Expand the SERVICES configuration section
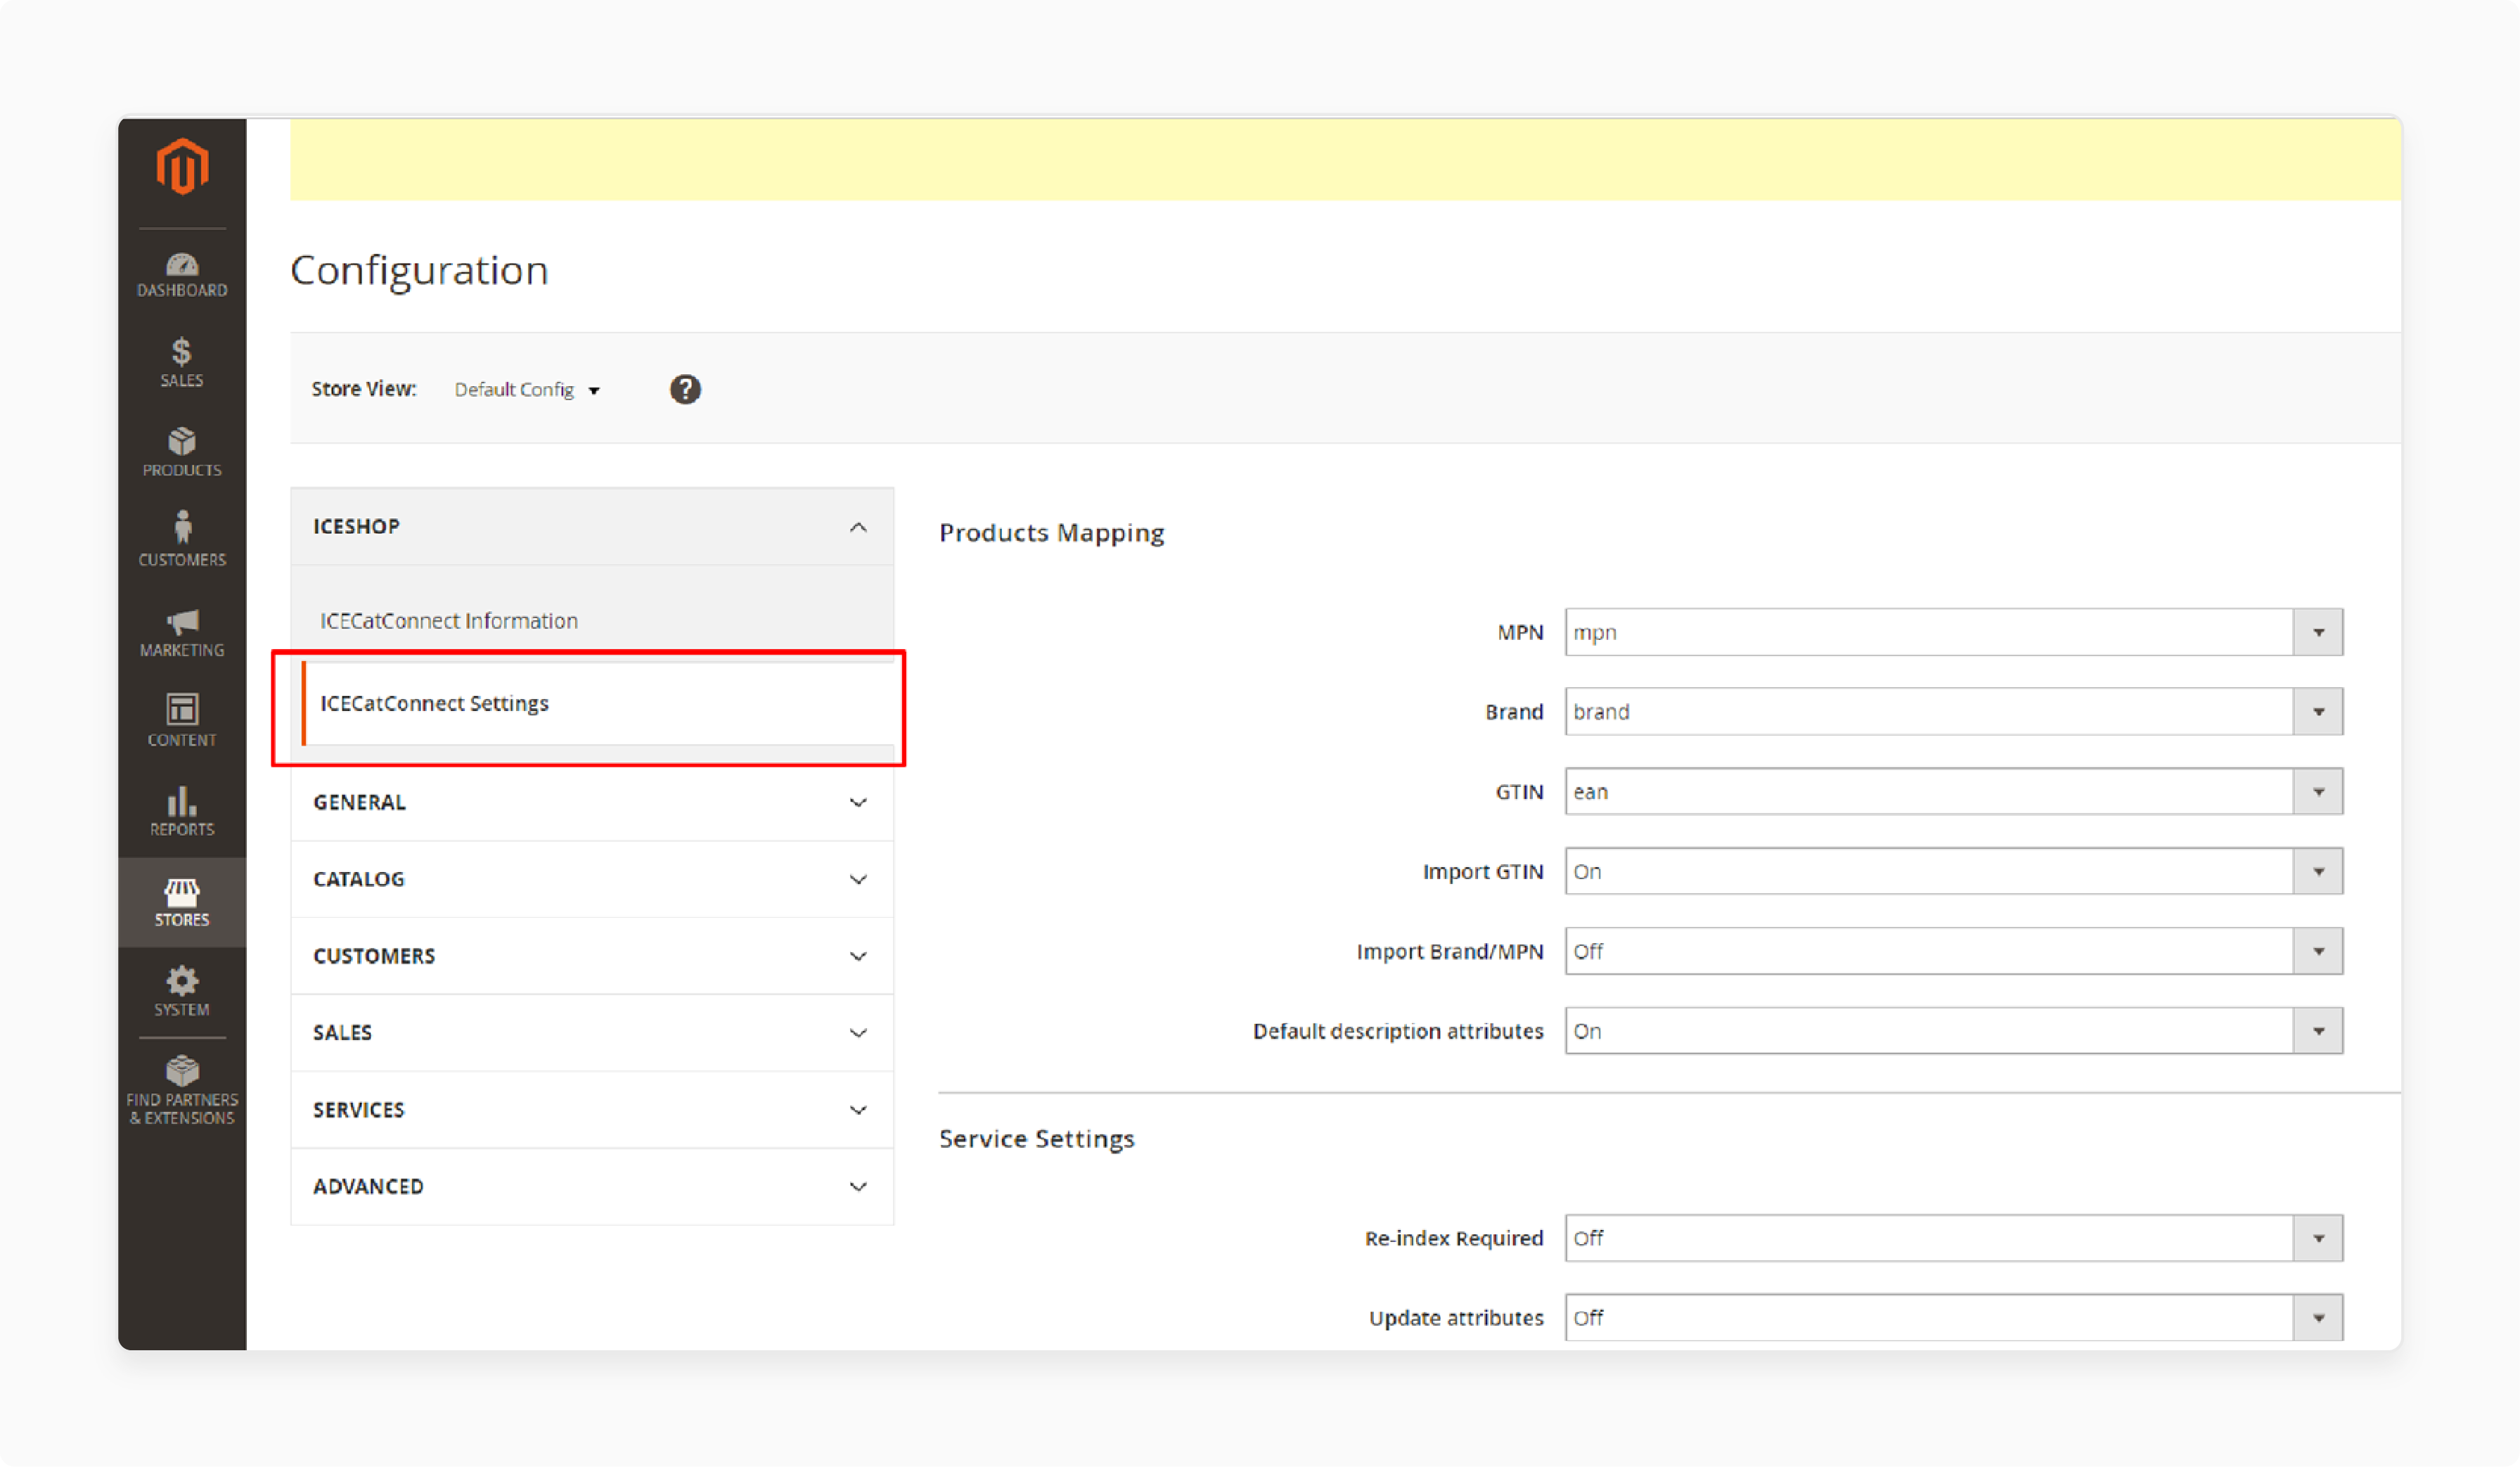 [x=592, y=1110]
